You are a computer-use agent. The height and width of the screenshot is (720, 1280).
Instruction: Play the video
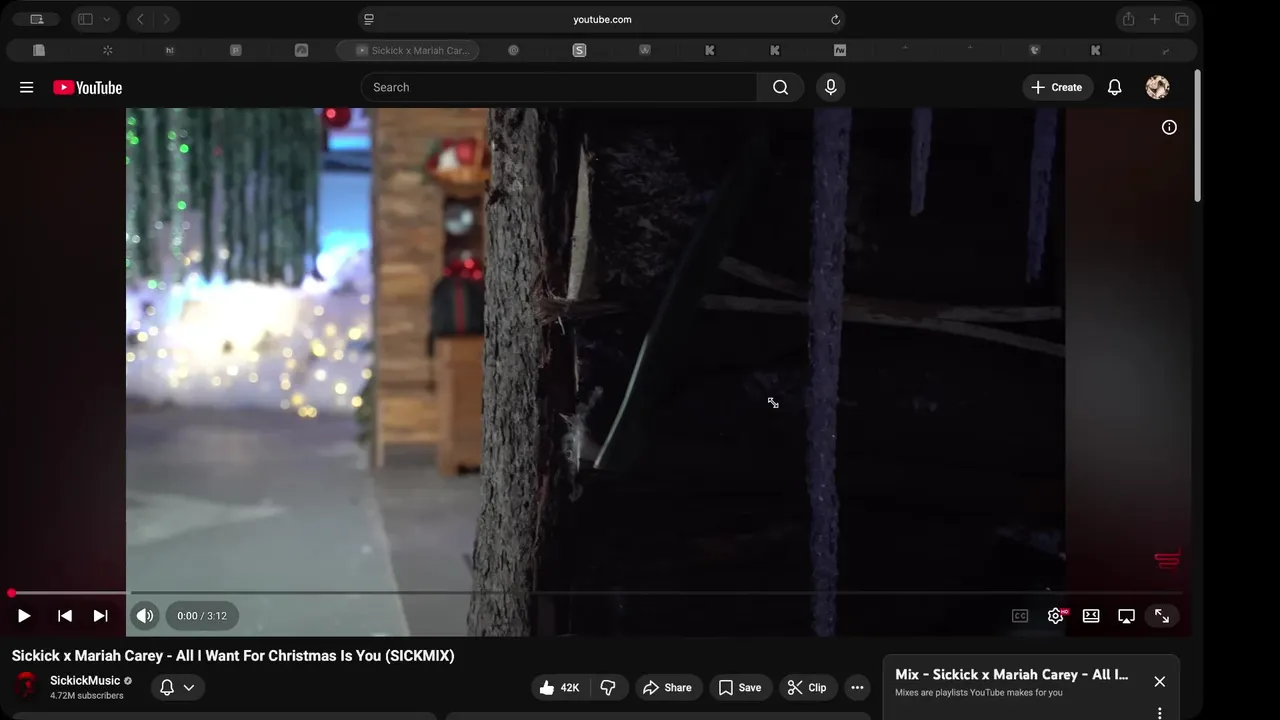pyautogui.click(x=24, y=616)
